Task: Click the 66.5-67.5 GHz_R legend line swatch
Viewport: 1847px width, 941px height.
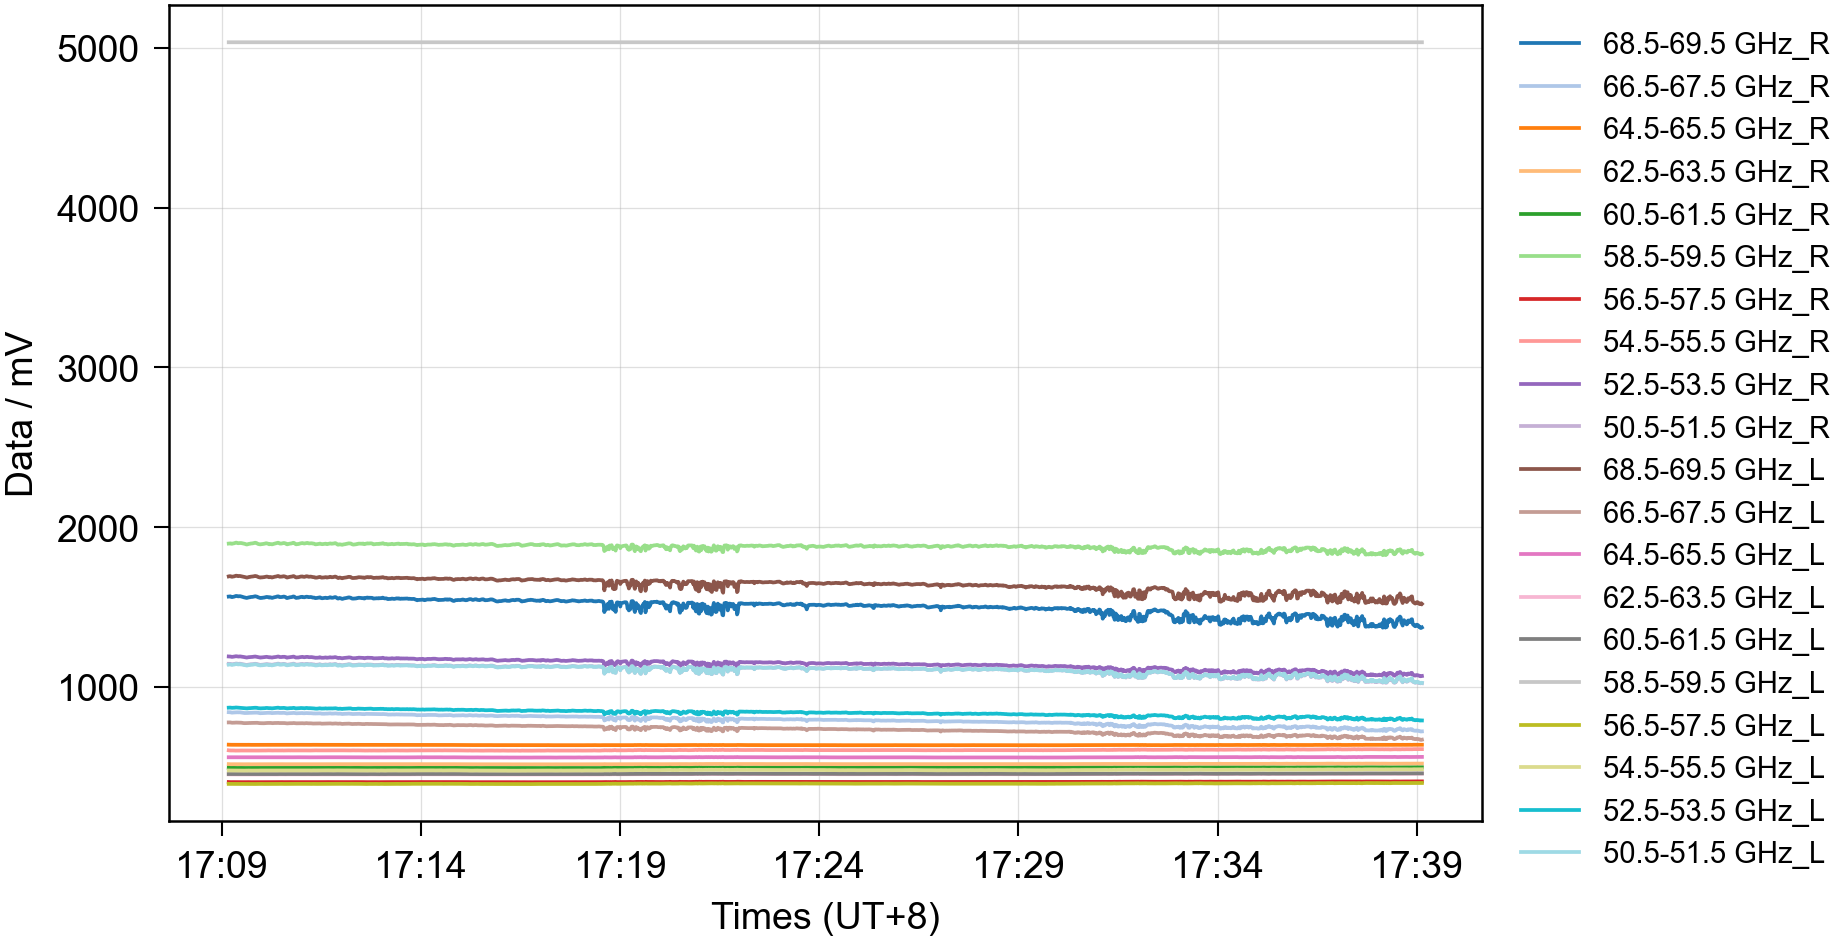Action: tap(1549, 87)
